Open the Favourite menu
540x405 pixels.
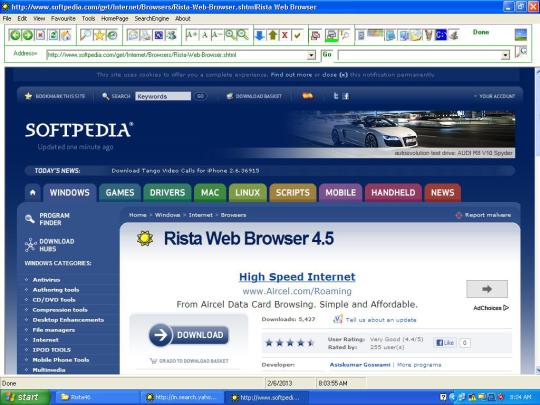coord(63,18)
